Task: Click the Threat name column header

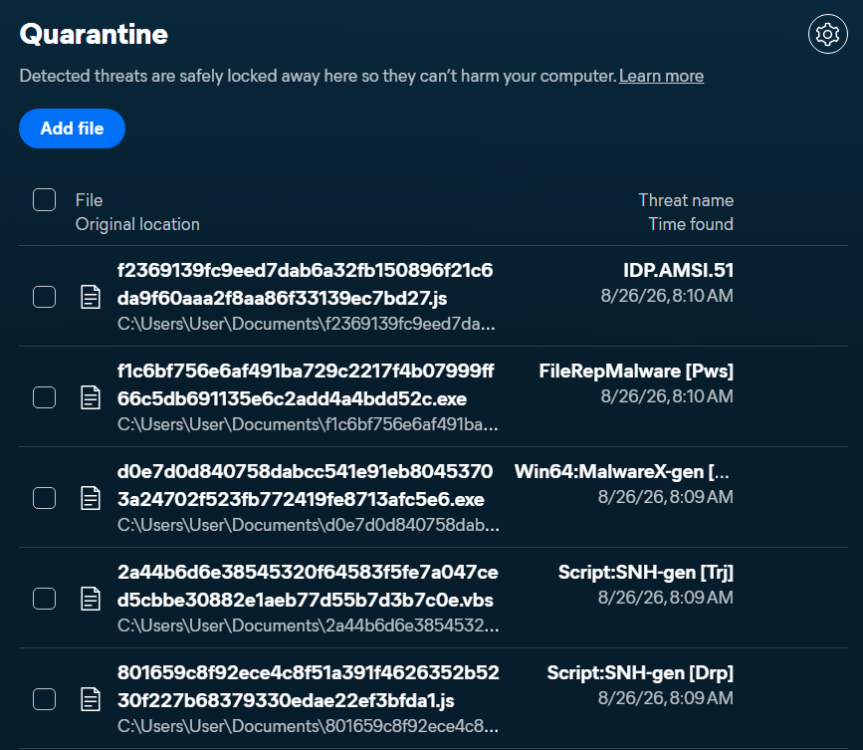Action: pyautogui.click(x=686, y=200)
